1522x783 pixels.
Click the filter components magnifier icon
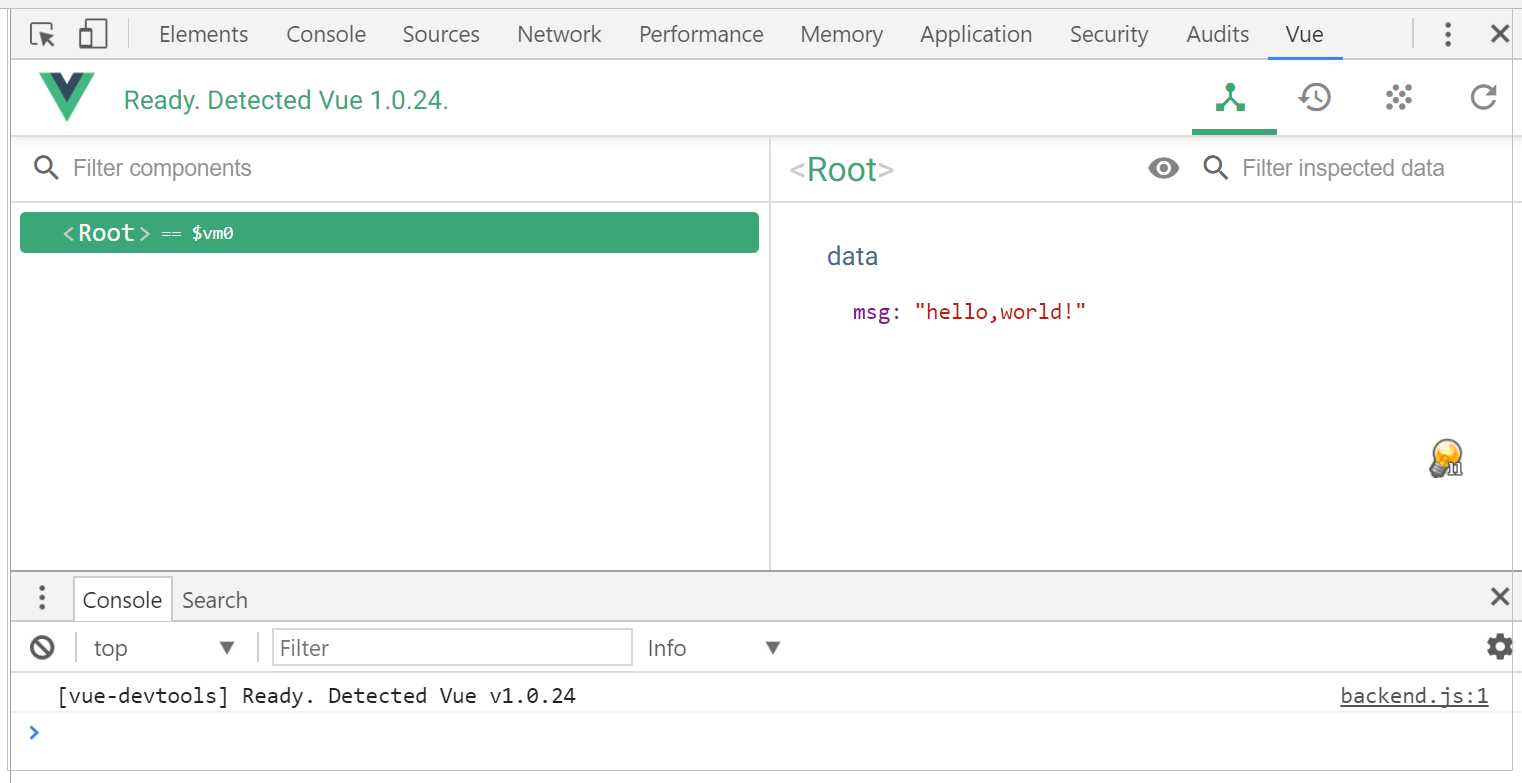pos(46,167)
